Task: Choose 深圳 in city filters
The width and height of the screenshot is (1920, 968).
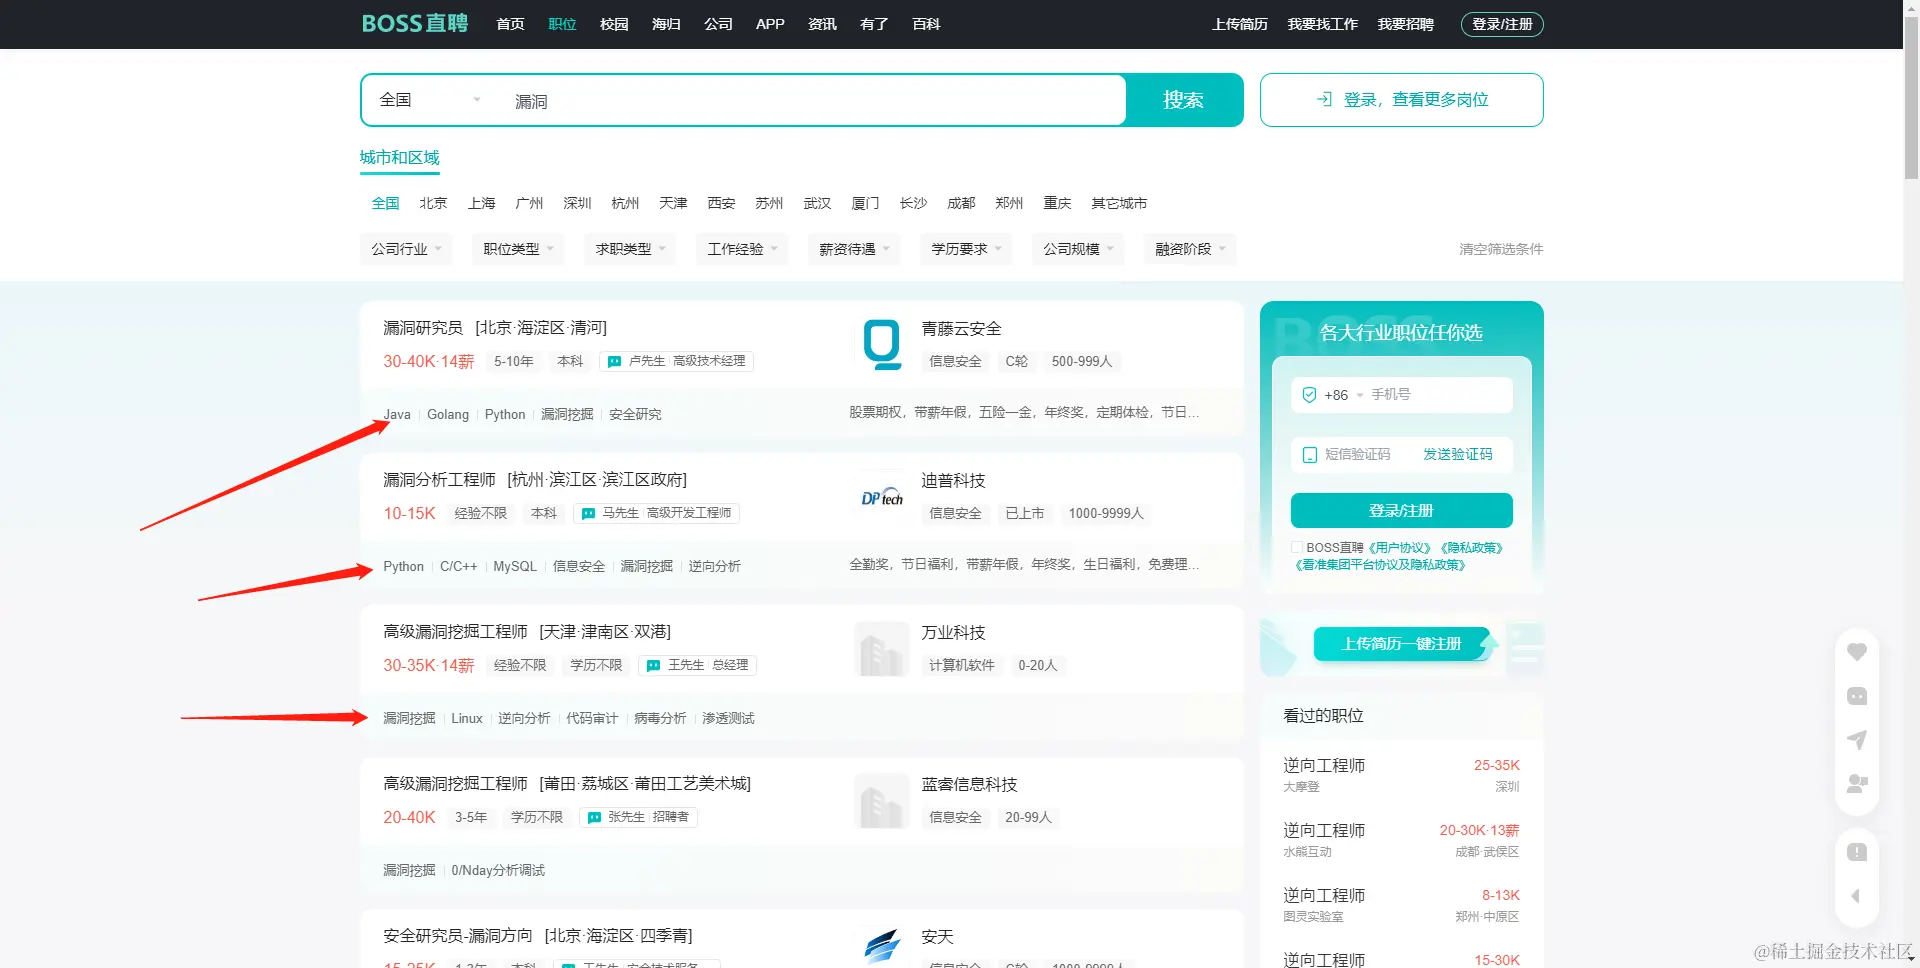Action: [577, 203]
